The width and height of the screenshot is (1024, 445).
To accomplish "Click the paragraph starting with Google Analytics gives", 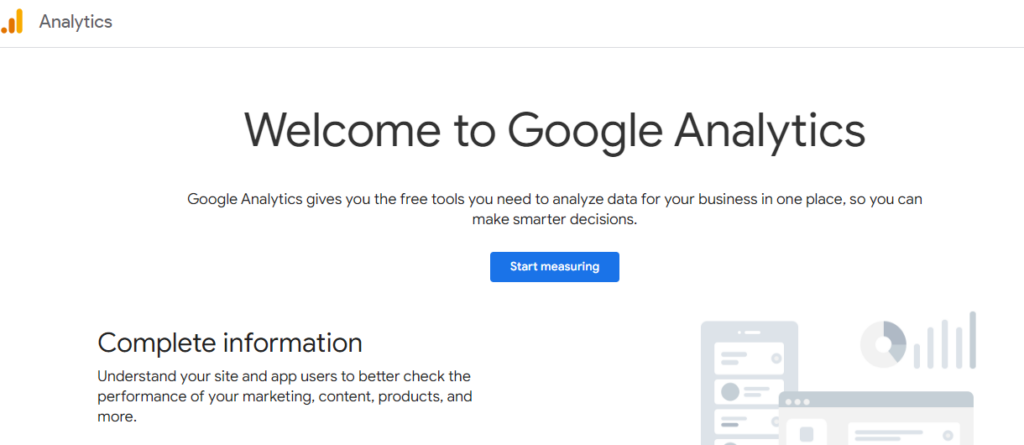I will point(554,209).
